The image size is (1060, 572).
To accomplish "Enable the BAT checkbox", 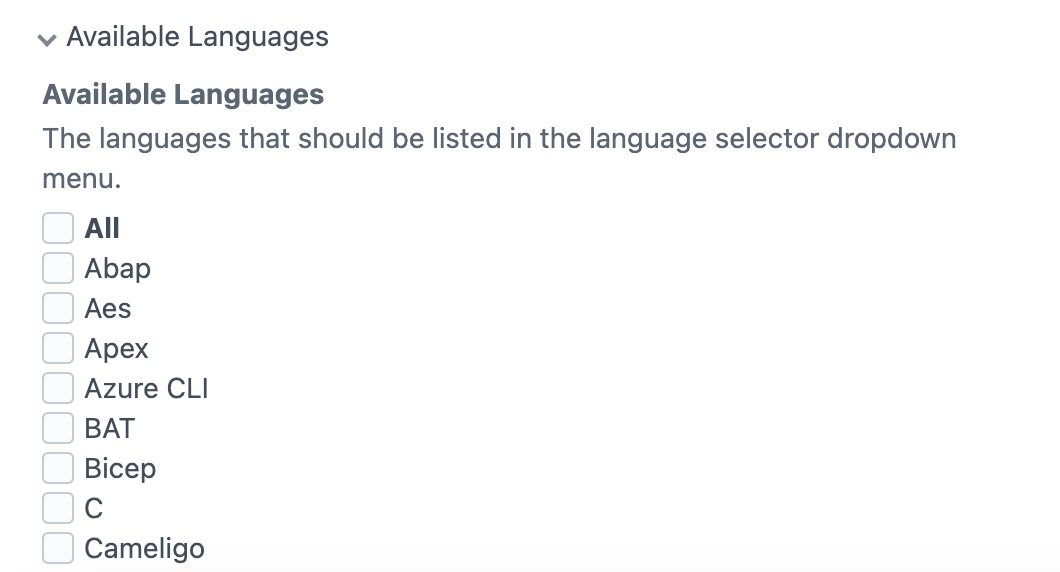I will (58, 428).
